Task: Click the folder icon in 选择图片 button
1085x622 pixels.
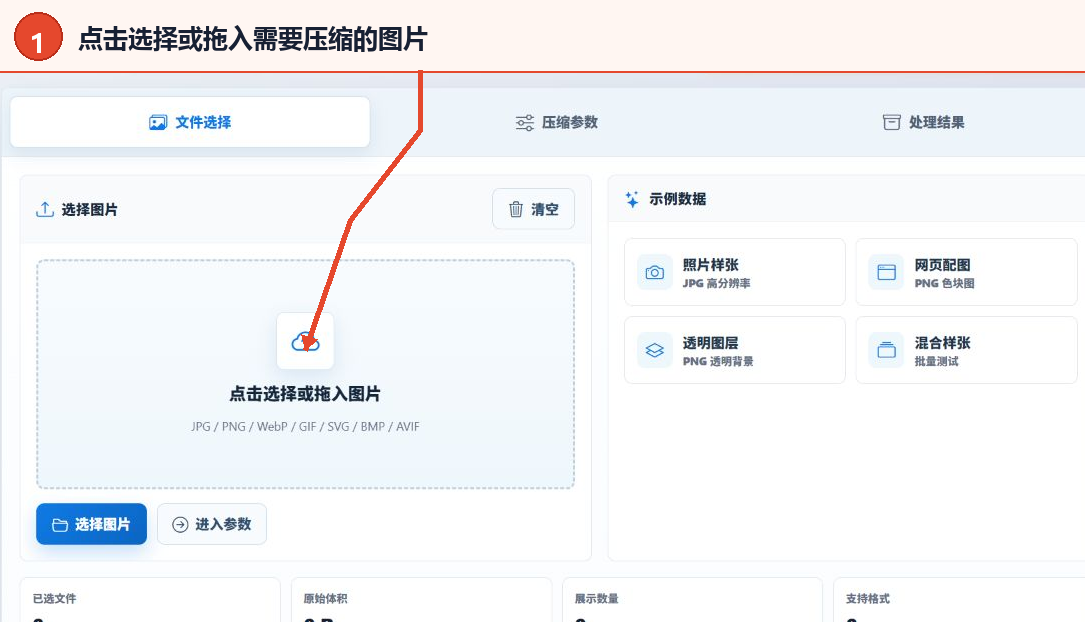Action: (60, 525)
